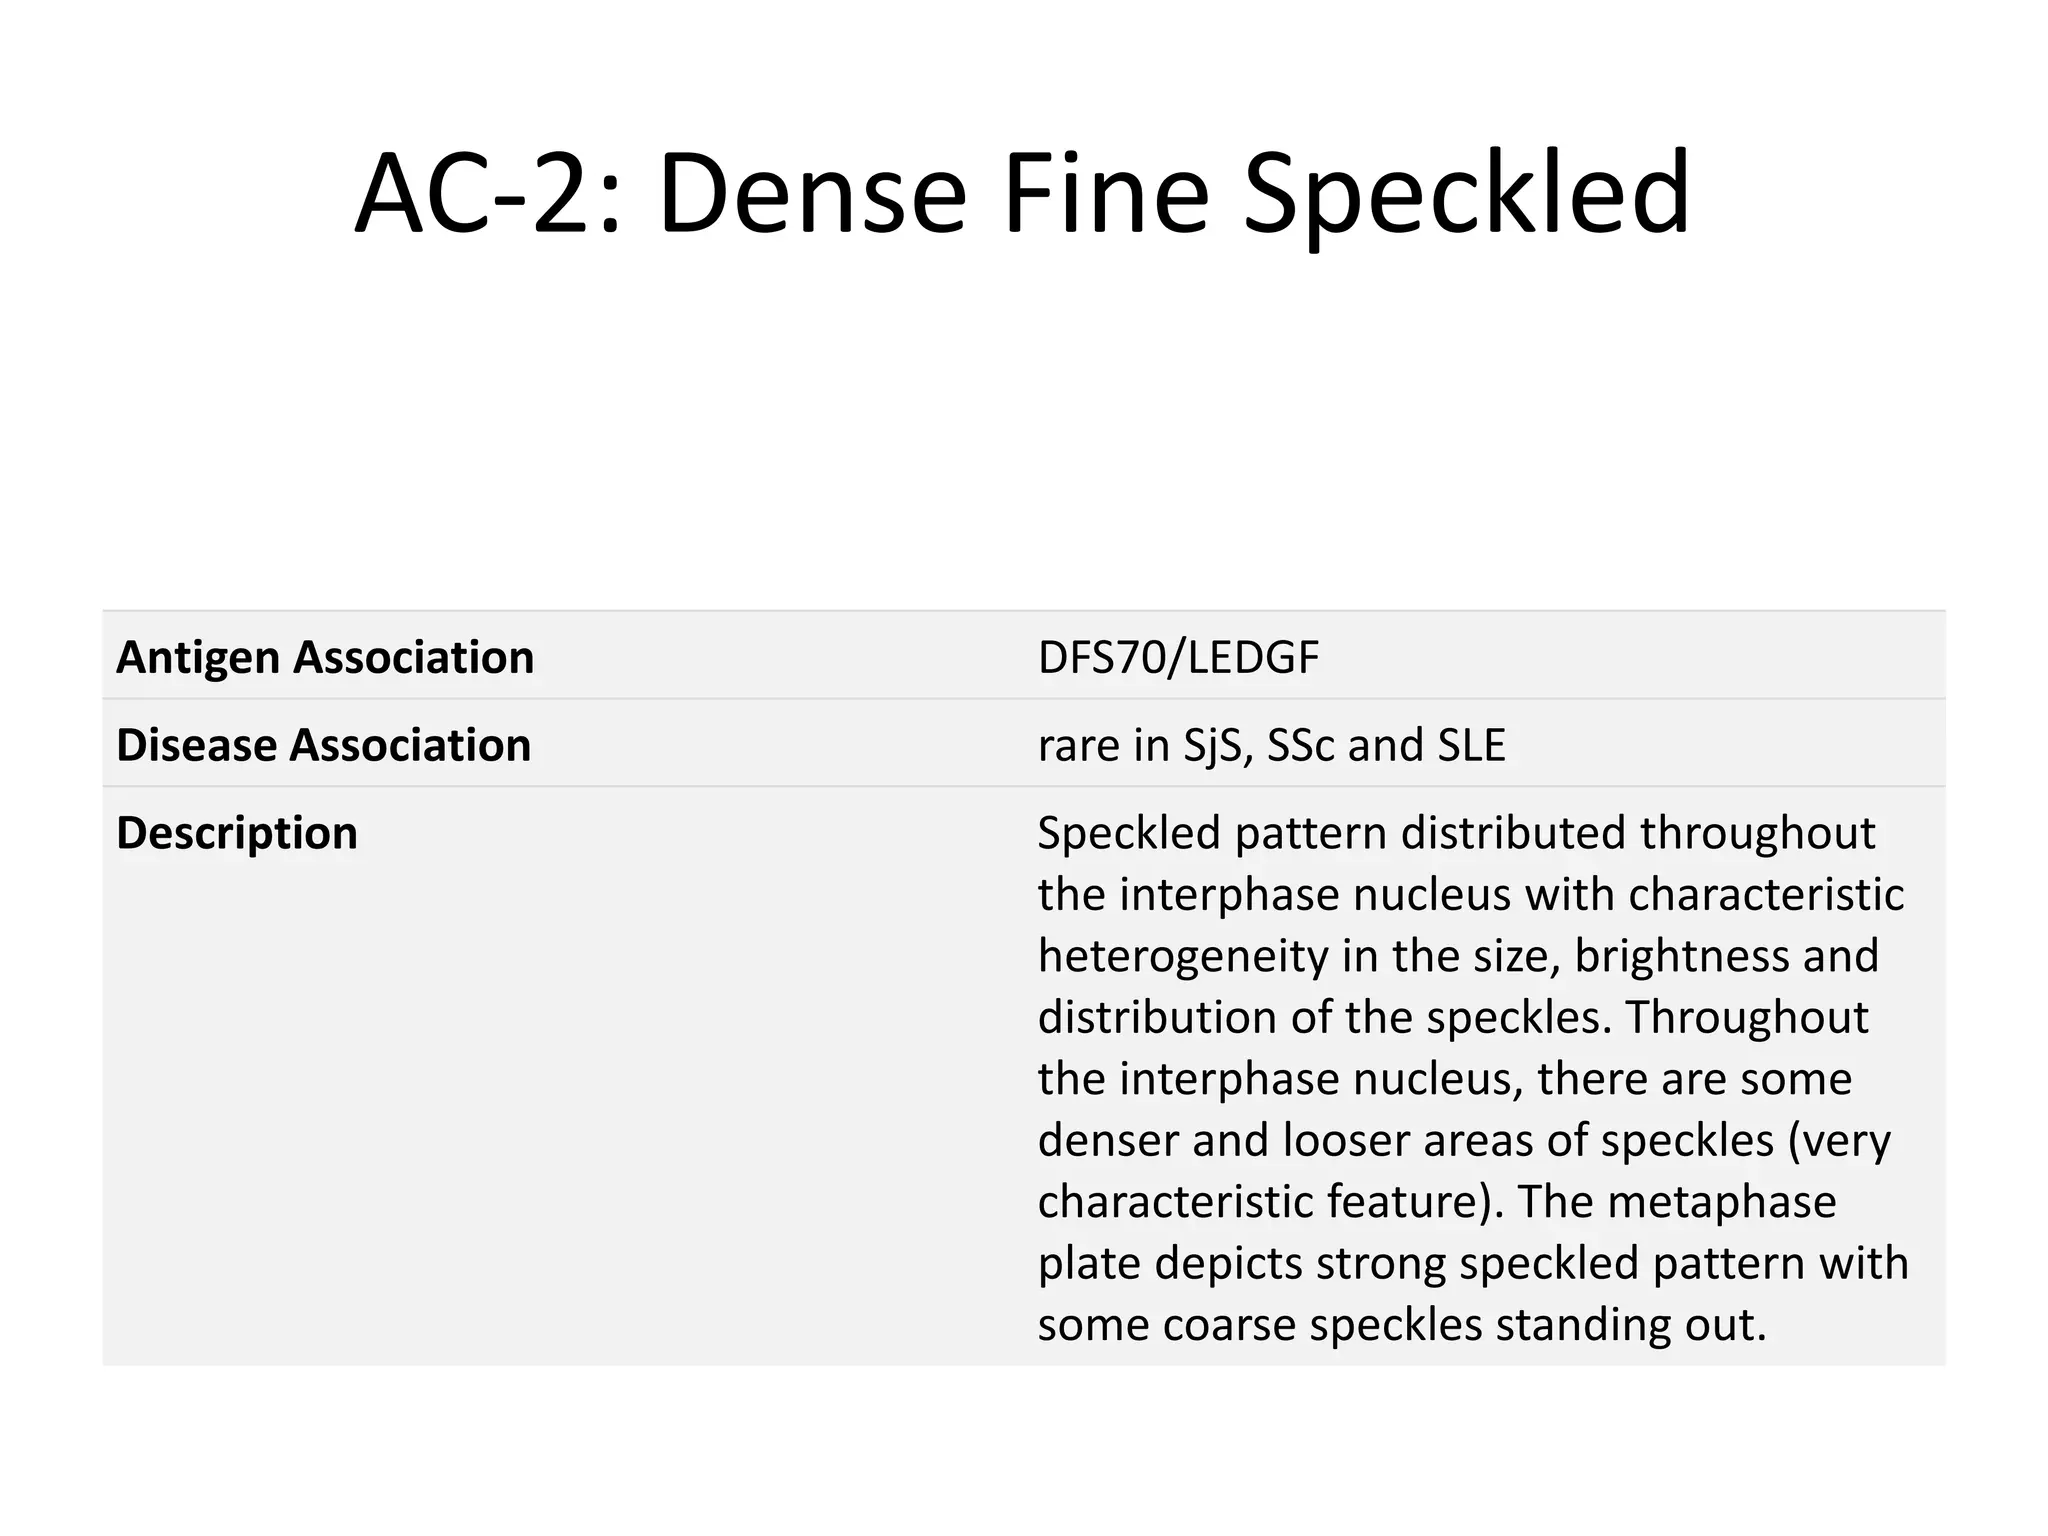The width and height of the screenshot is (2048, 1536).
Task: Click the Description label cell
Action: coord(237,834)
